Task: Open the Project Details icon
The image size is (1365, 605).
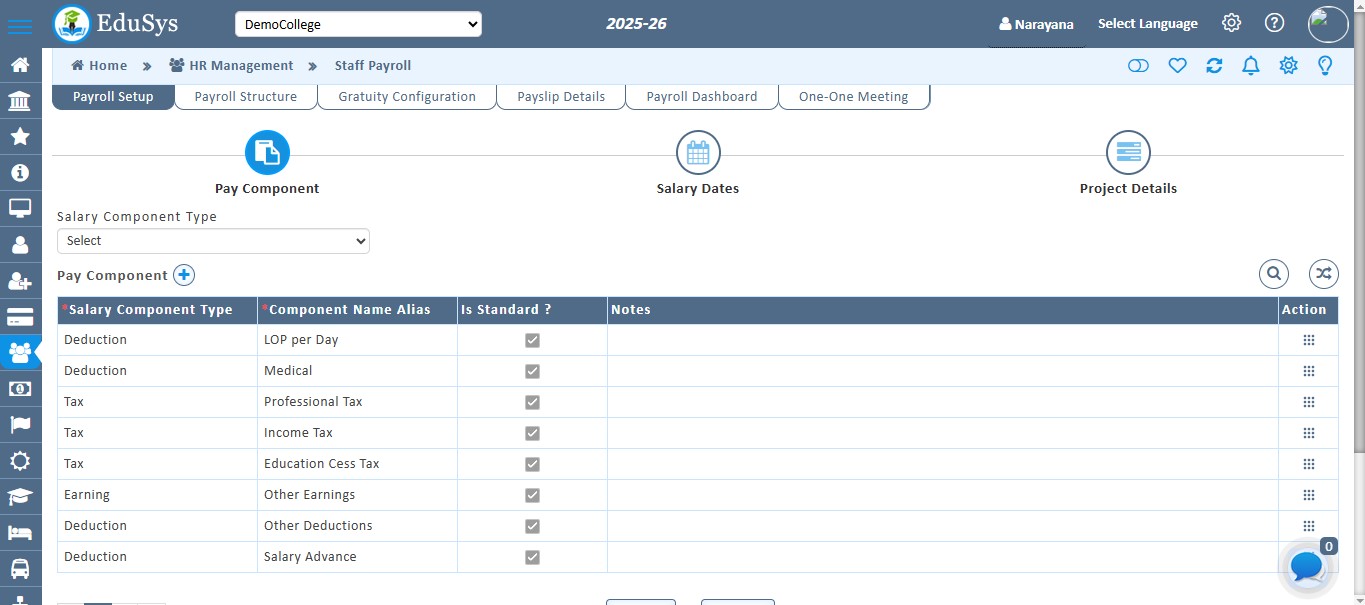Action: [1128, 151]
